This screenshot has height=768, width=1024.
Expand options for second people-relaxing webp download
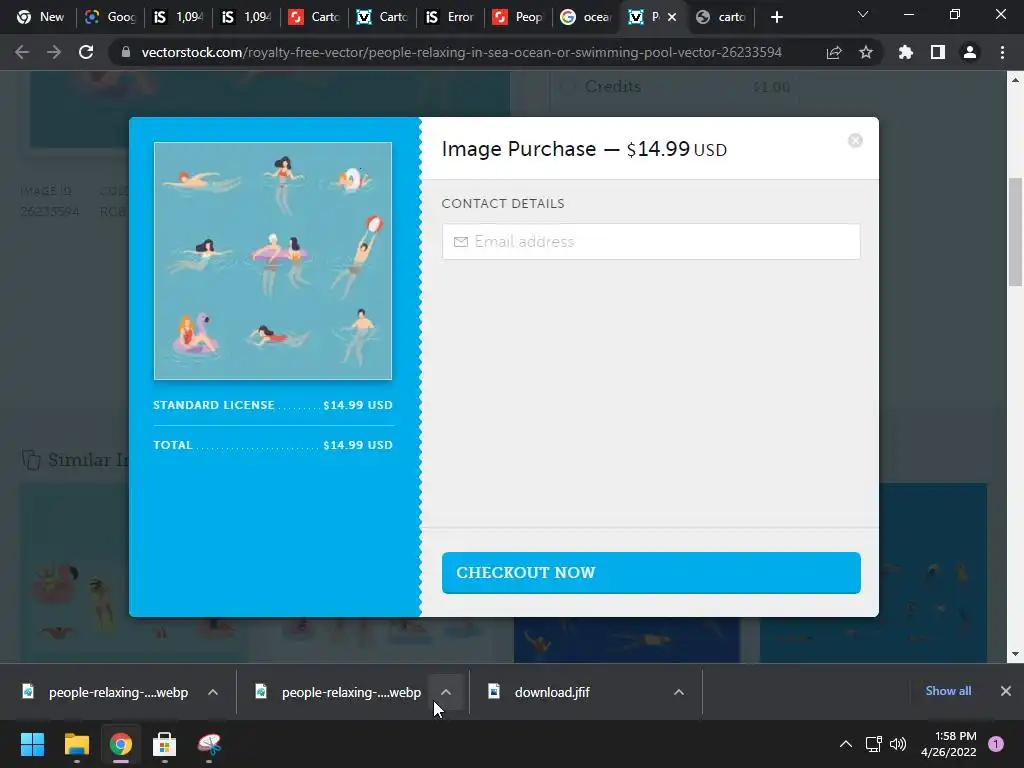tap(446, 692)
